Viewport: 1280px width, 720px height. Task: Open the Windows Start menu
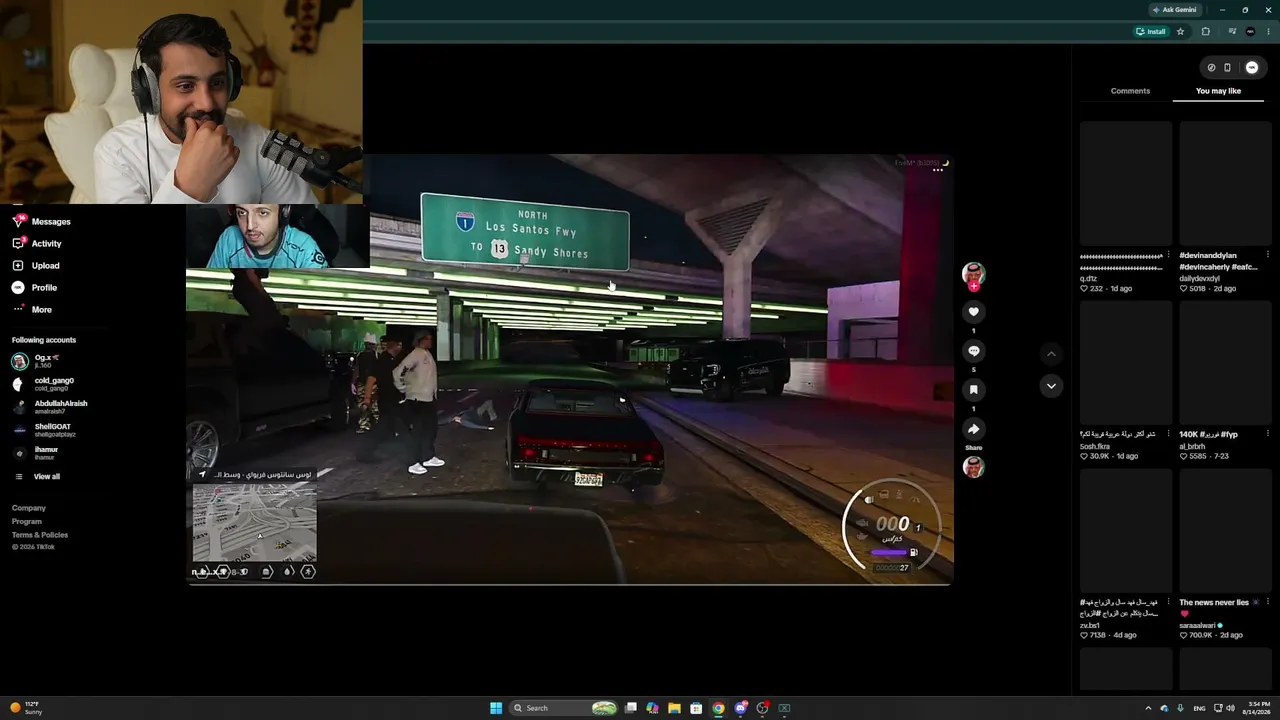496,708
